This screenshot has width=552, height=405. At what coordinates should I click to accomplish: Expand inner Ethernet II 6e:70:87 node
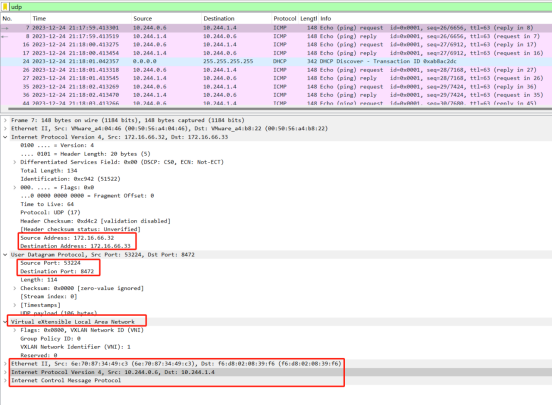[5, 364]
